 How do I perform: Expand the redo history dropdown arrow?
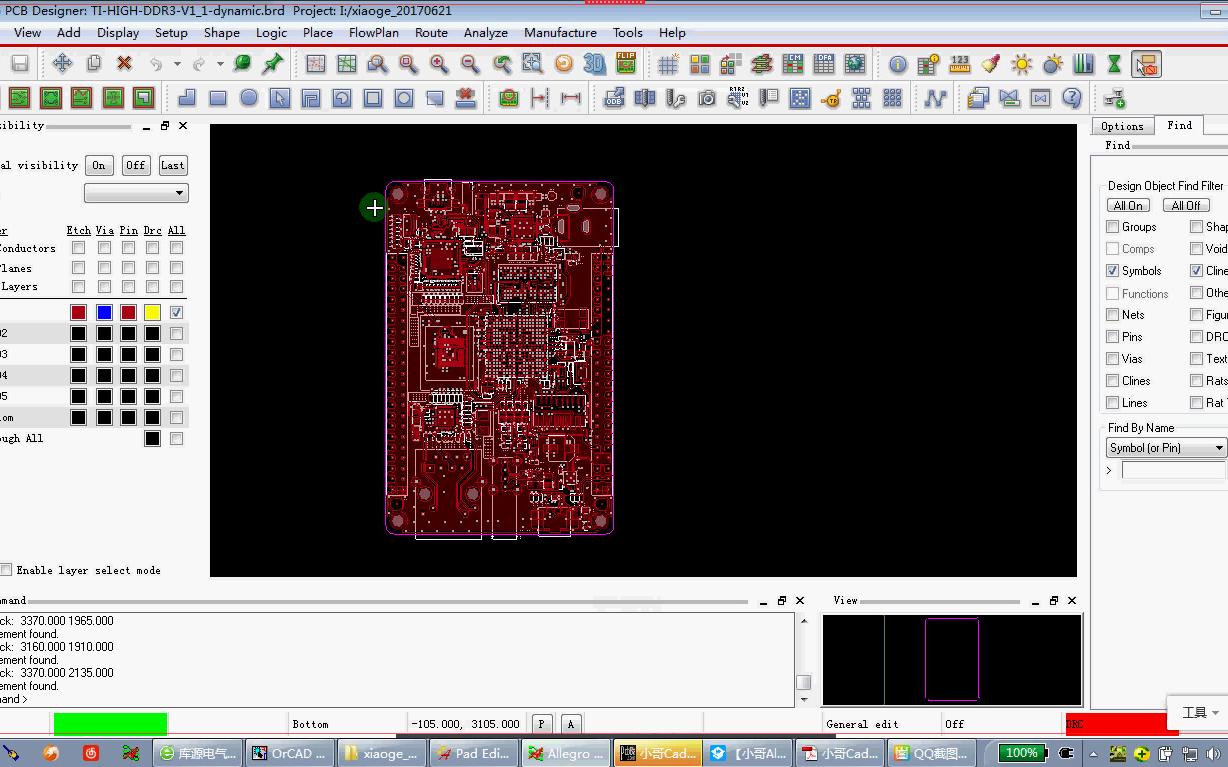coord(219,64)
